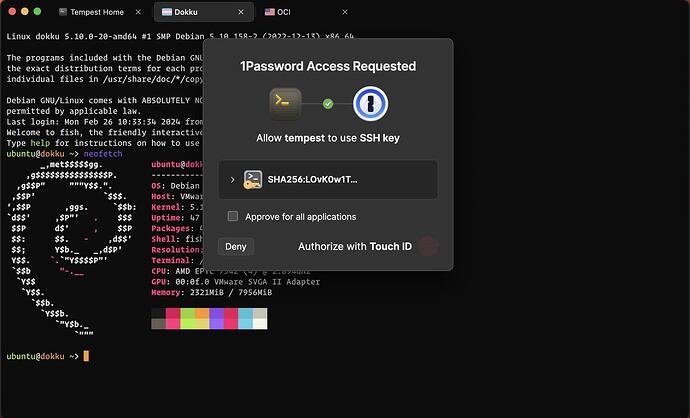Open the OCI tab
The image size is (690, 418).
[307, 12]
